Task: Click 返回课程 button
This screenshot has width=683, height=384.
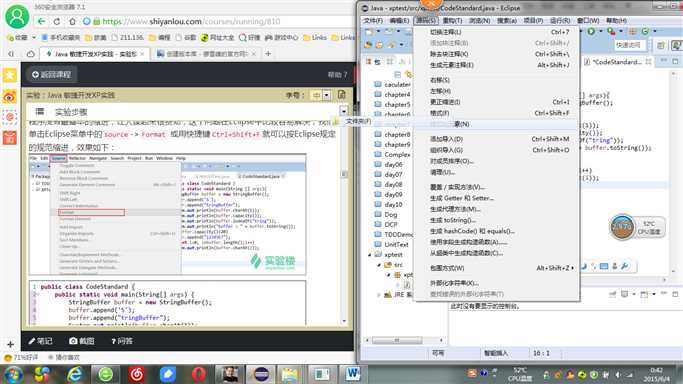Action: [51, 74]
